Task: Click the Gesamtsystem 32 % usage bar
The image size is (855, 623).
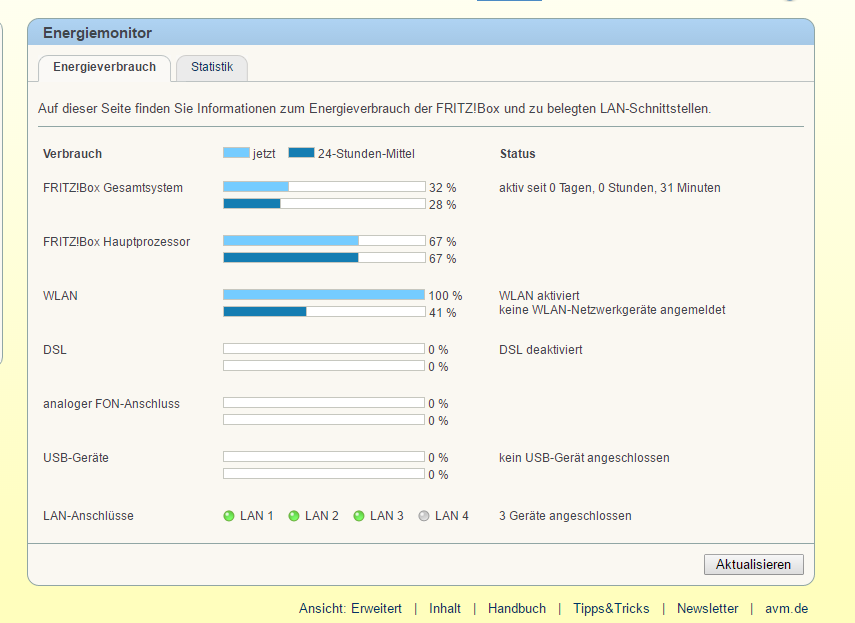Action: pos(324,187)
